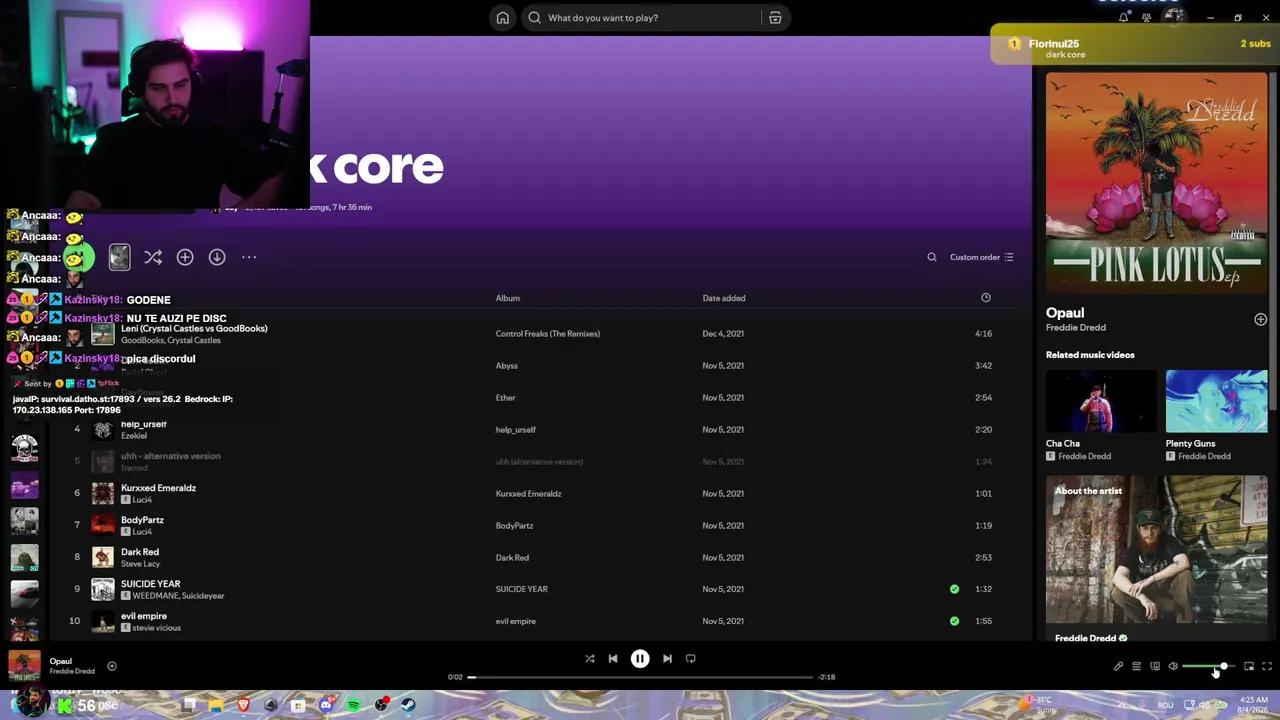Open the play queue
The image size is (1280, 720).
(x=1136, y=667)
